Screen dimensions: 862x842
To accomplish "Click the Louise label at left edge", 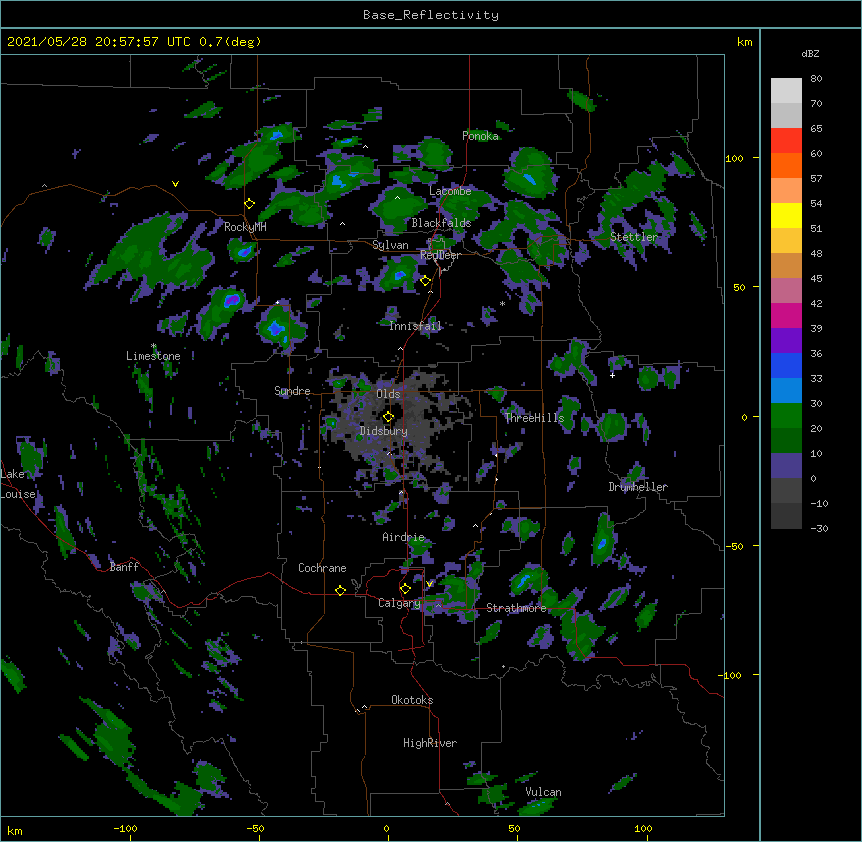I will coord(18,494).
